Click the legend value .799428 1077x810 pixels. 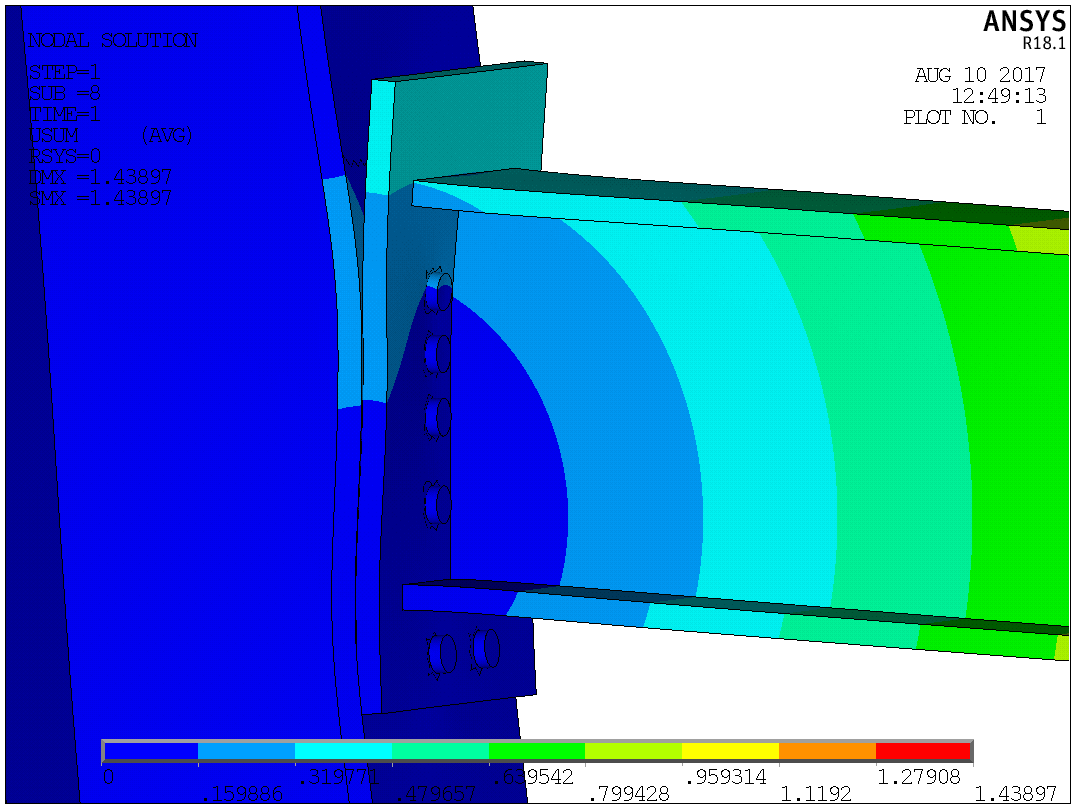tap(629, 794)
